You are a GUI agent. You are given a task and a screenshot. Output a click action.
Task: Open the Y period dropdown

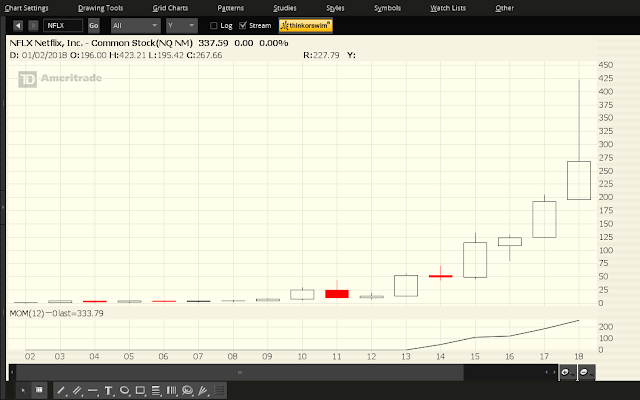(x=182, y=26)
